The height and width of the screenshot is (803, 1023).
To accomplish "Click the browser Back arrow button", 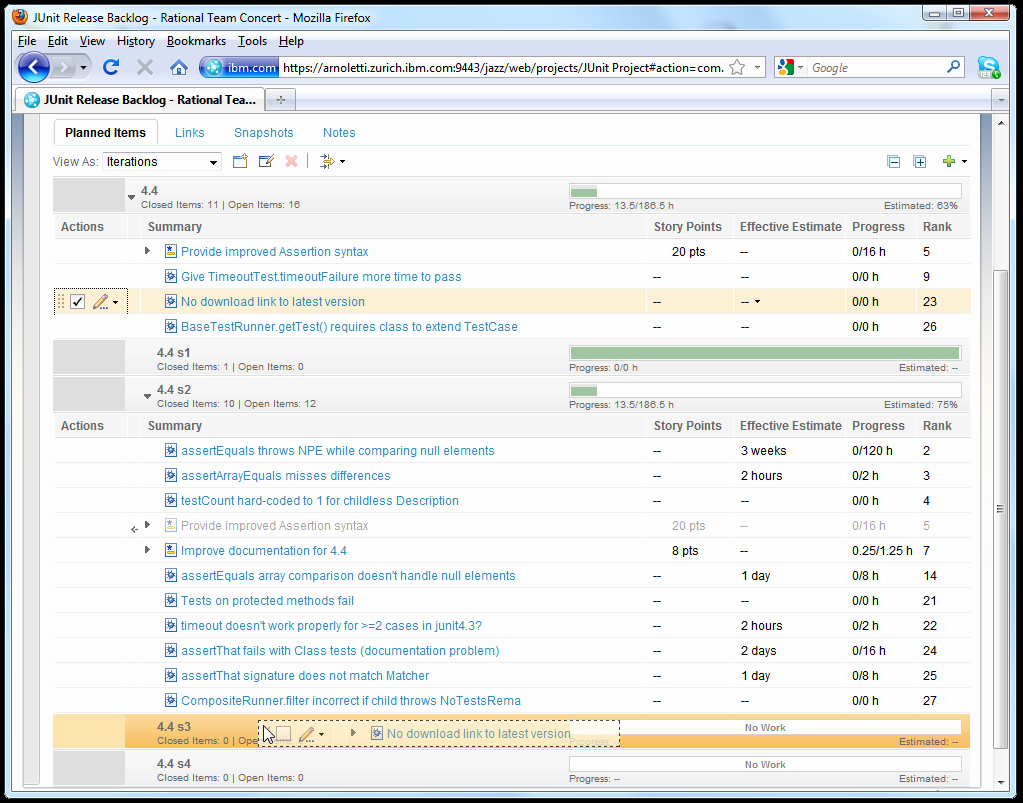I will 33,67.
